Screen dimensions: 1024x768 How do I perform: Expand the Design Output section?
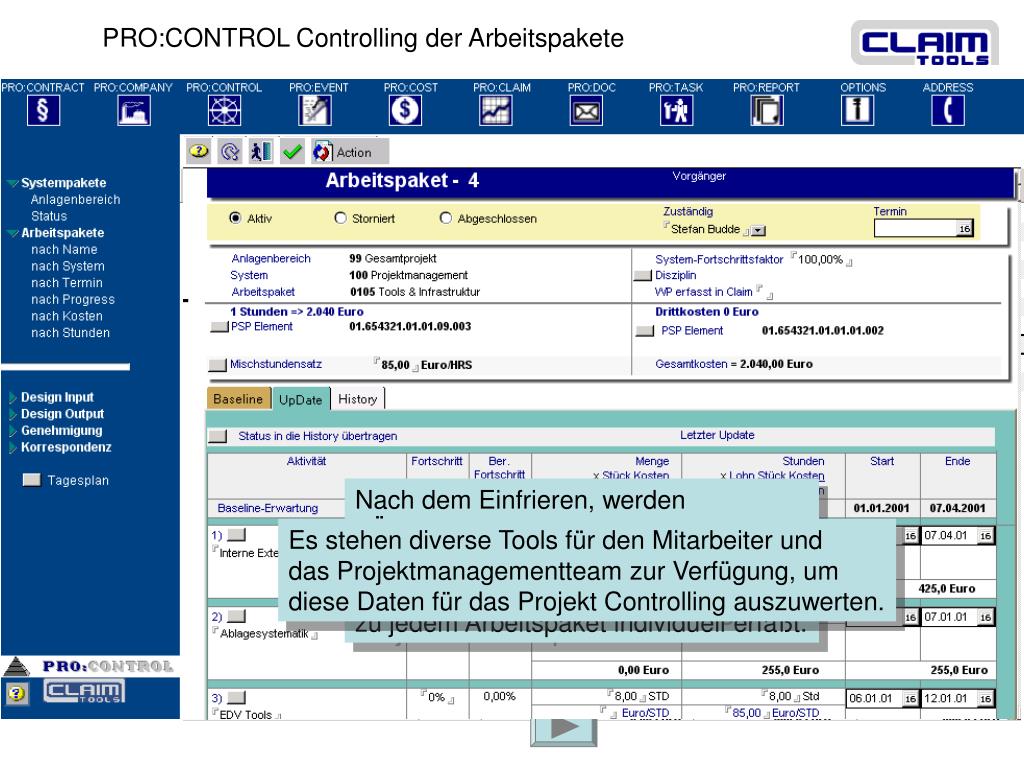click(12, 415)
